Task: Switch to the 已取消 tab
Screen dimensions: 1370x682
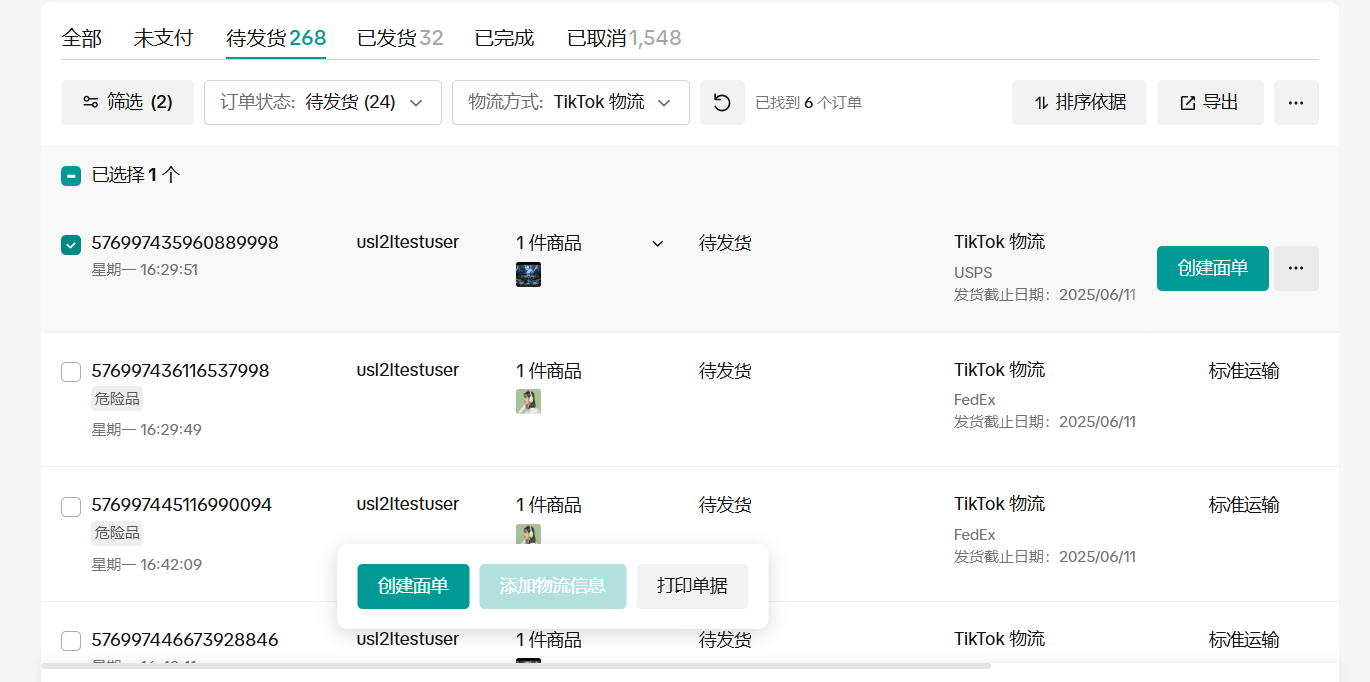Action: [x=623, y=38]
